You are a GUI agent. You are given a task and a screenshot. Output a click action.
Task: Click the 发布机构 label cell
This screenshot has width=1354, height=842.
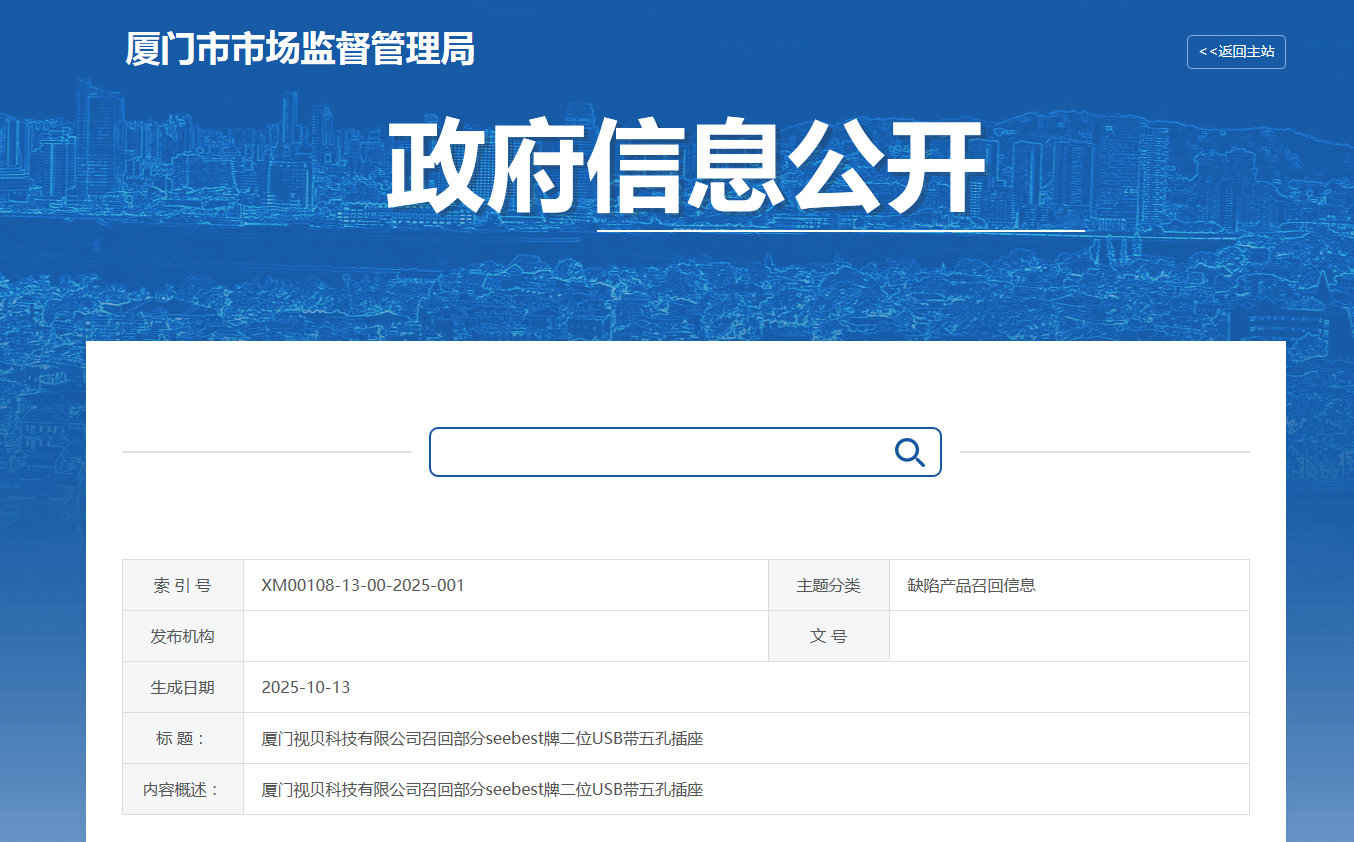point(183,636)
